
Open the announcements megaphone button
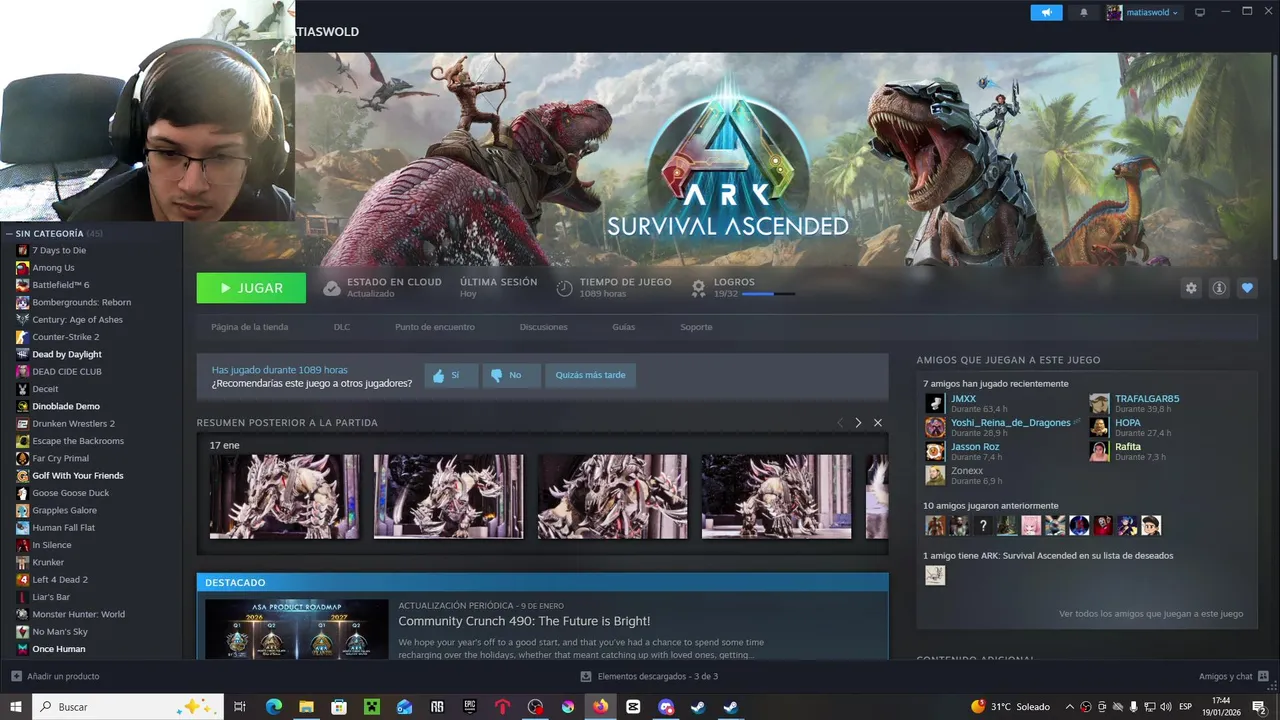(1046, 12)
